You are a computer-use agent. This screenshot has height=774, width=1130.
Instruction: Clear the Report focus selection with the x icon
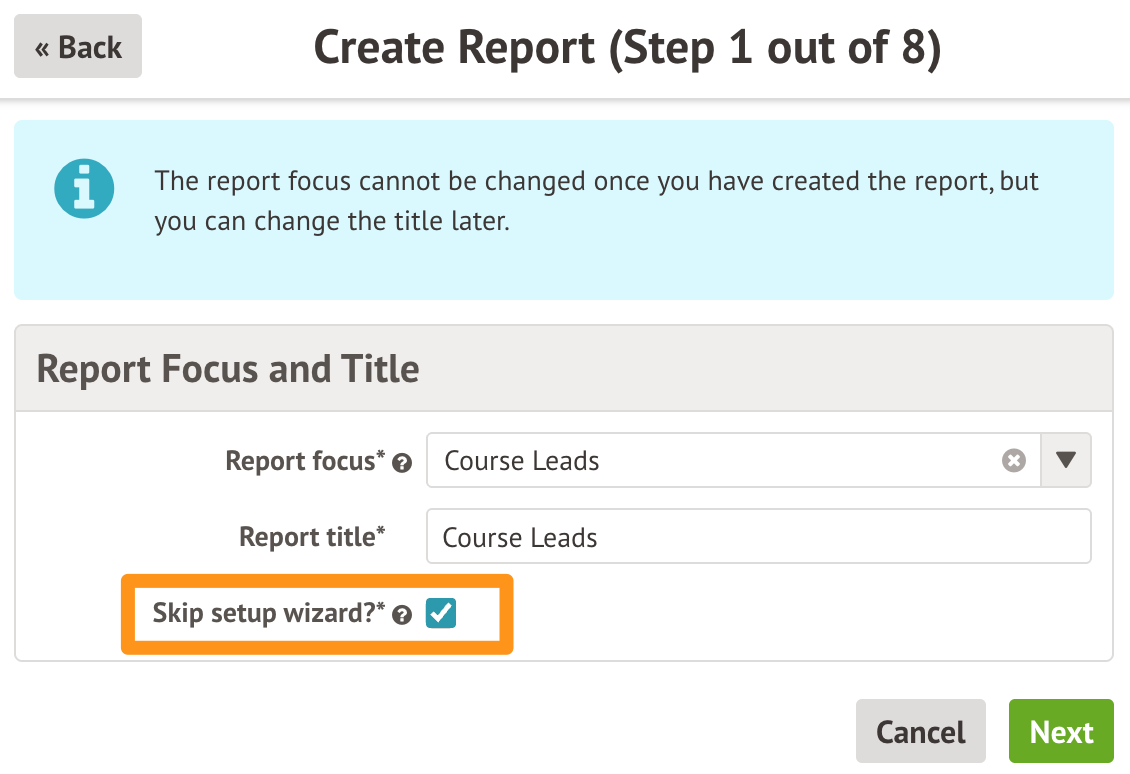pos(1014,461)
